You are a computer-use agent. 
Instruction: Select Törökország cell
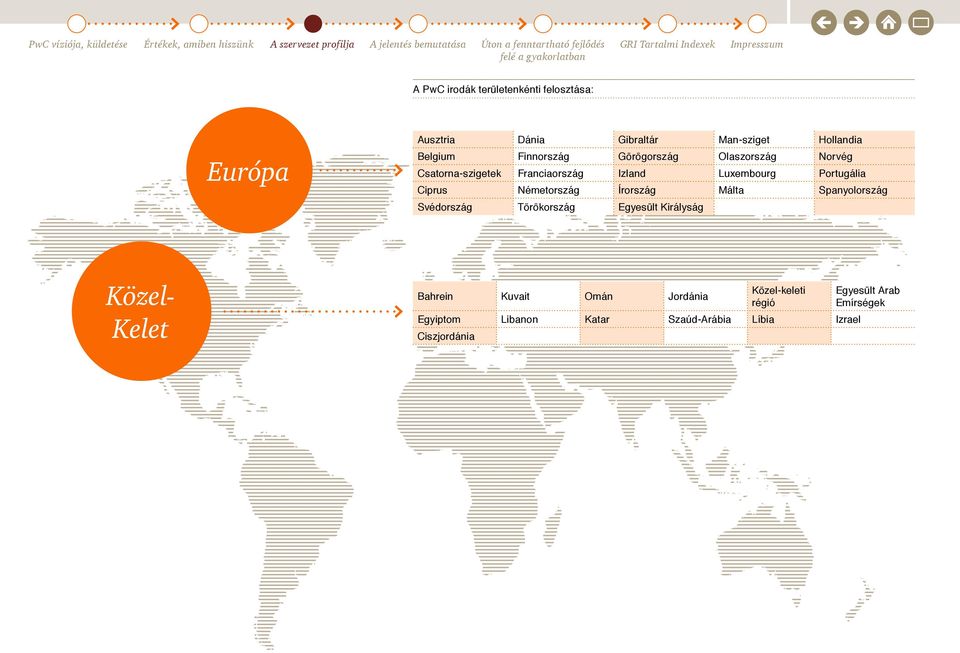point(563,207)
